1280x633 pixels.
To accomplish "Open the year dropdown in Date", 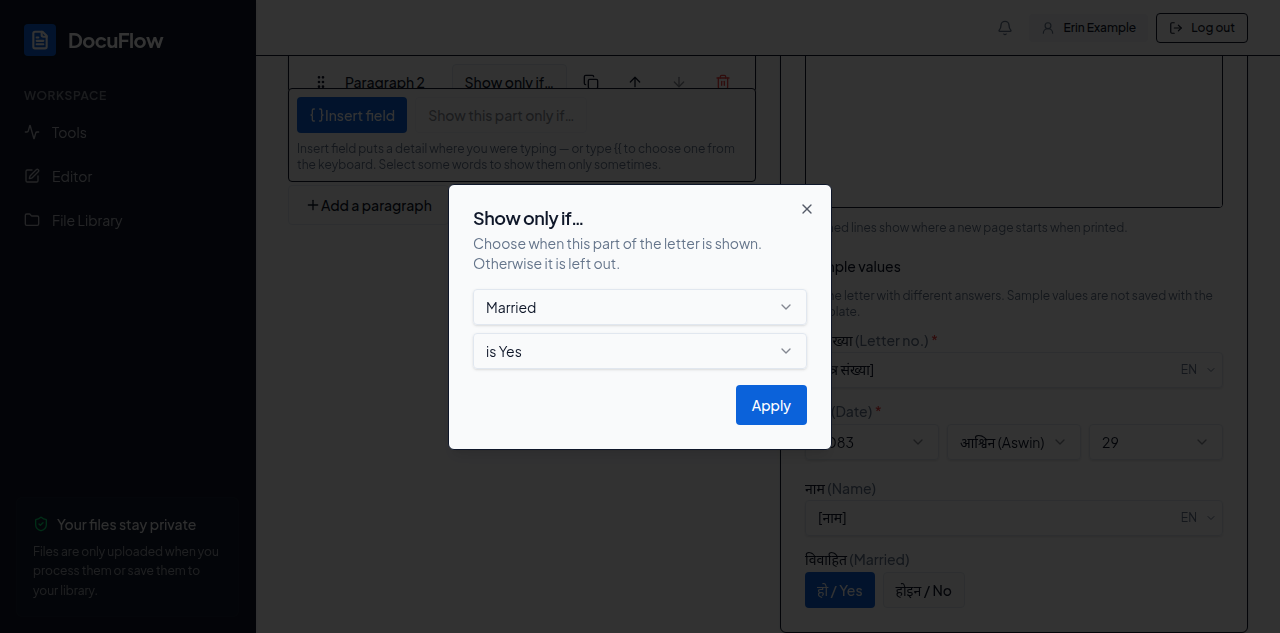I will coord(872,442).
